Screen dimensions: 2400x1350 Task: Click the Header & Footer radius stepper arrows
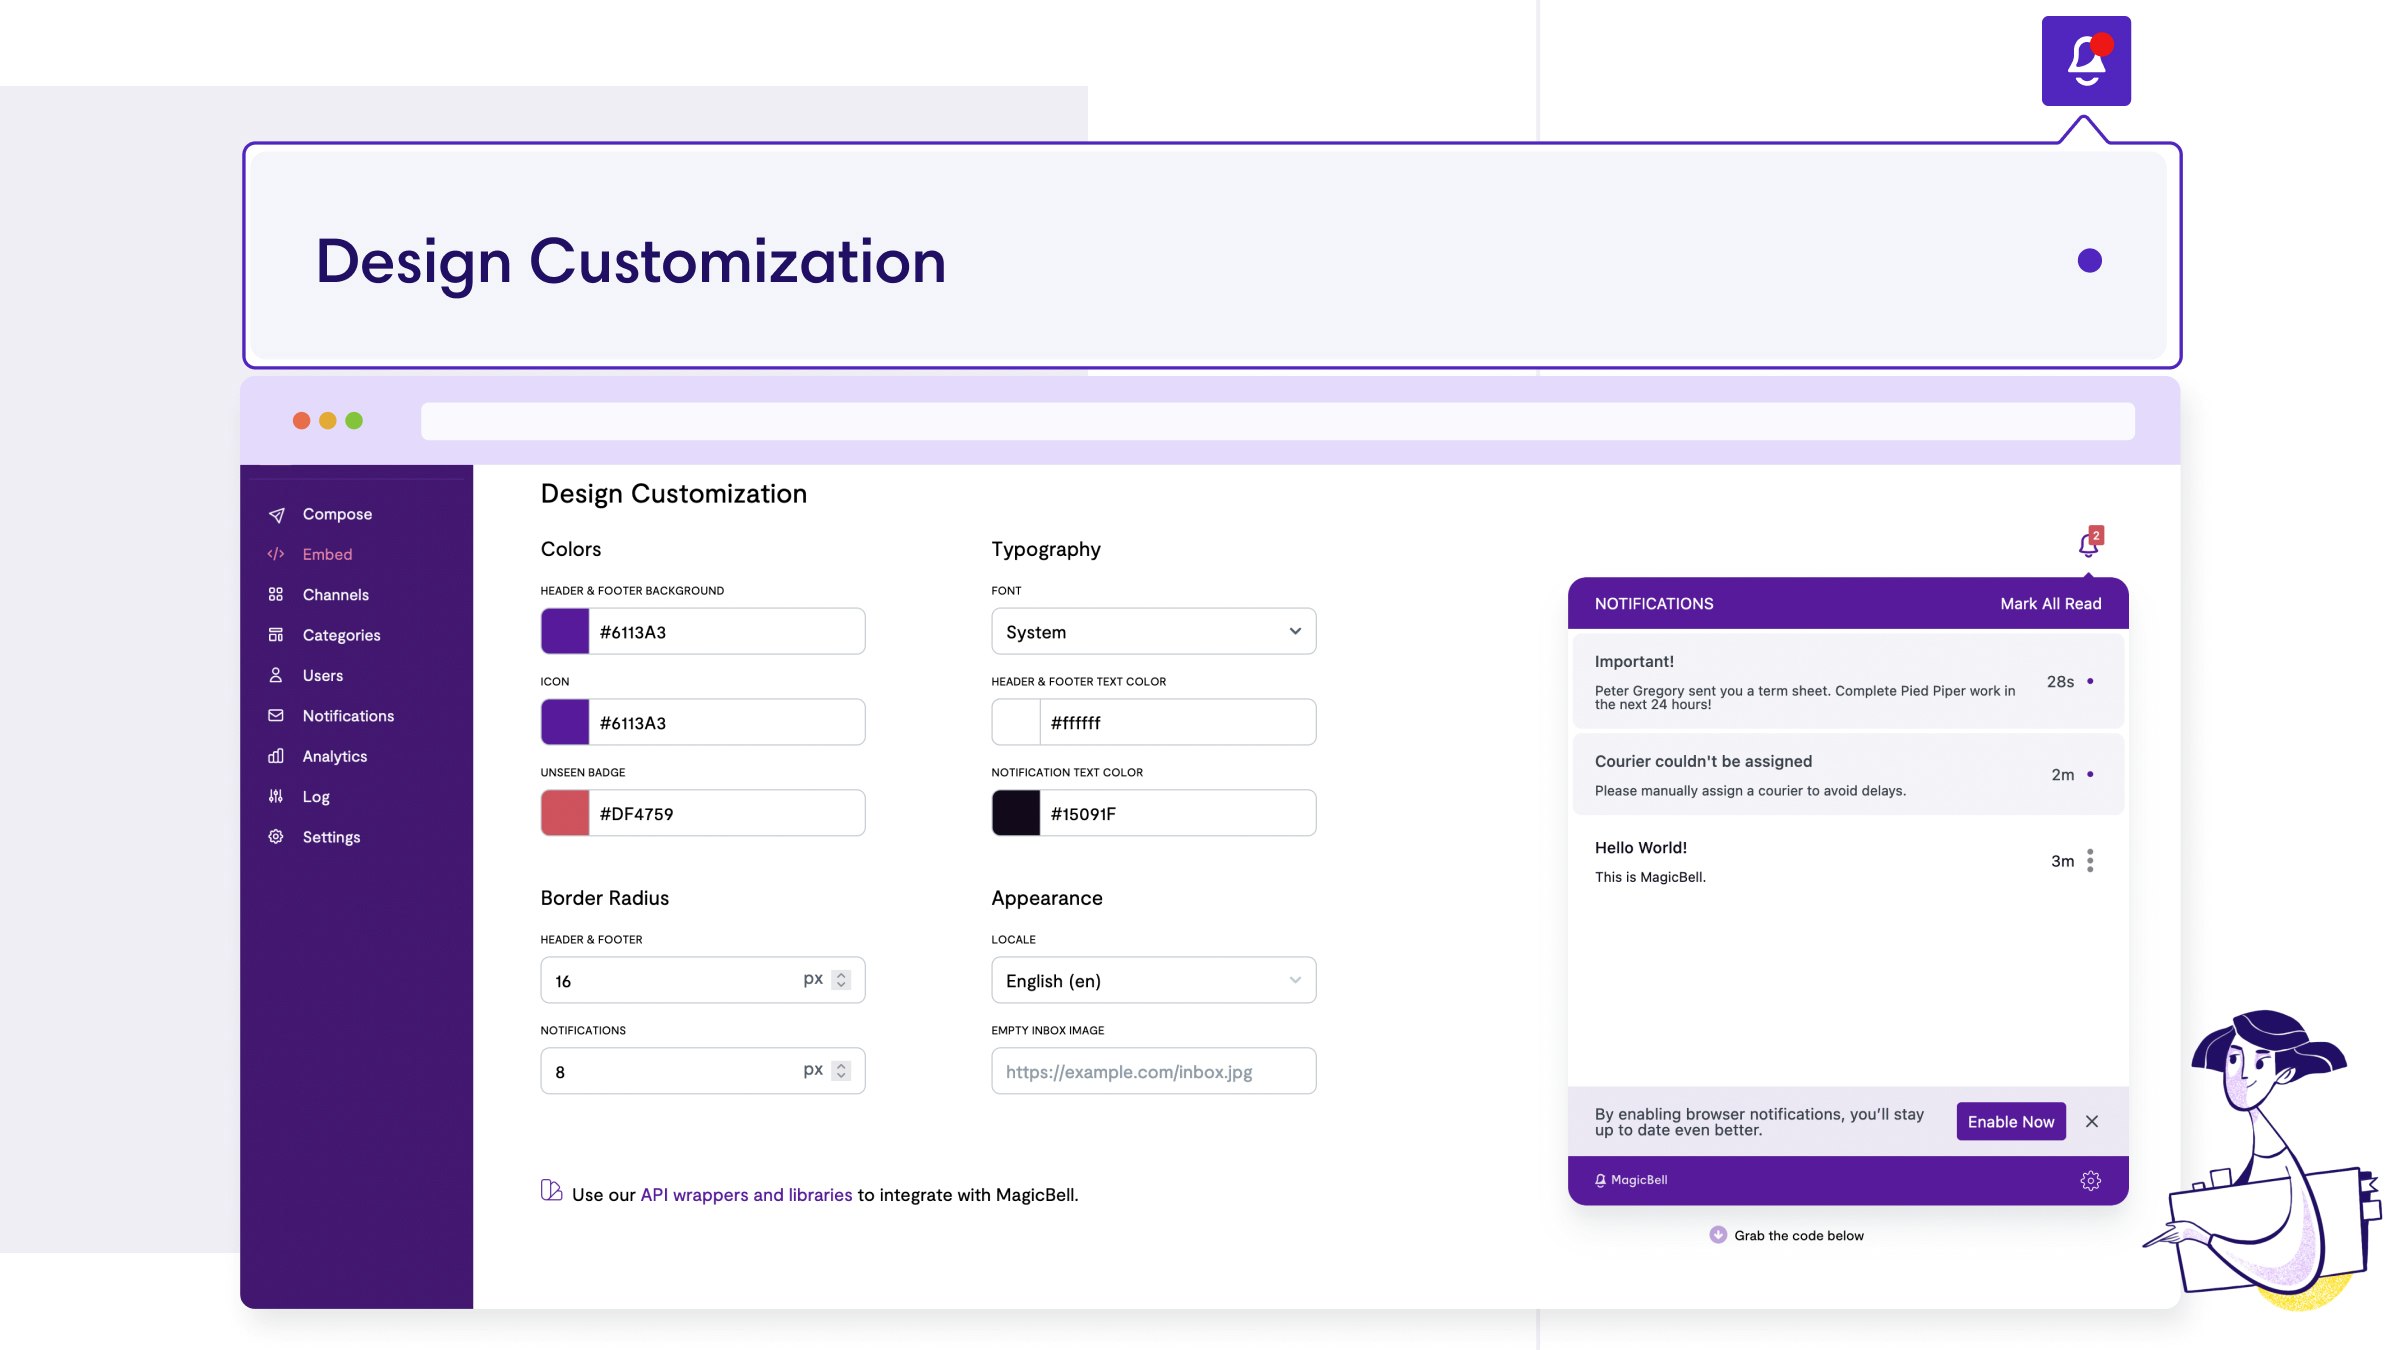point(841,980)
